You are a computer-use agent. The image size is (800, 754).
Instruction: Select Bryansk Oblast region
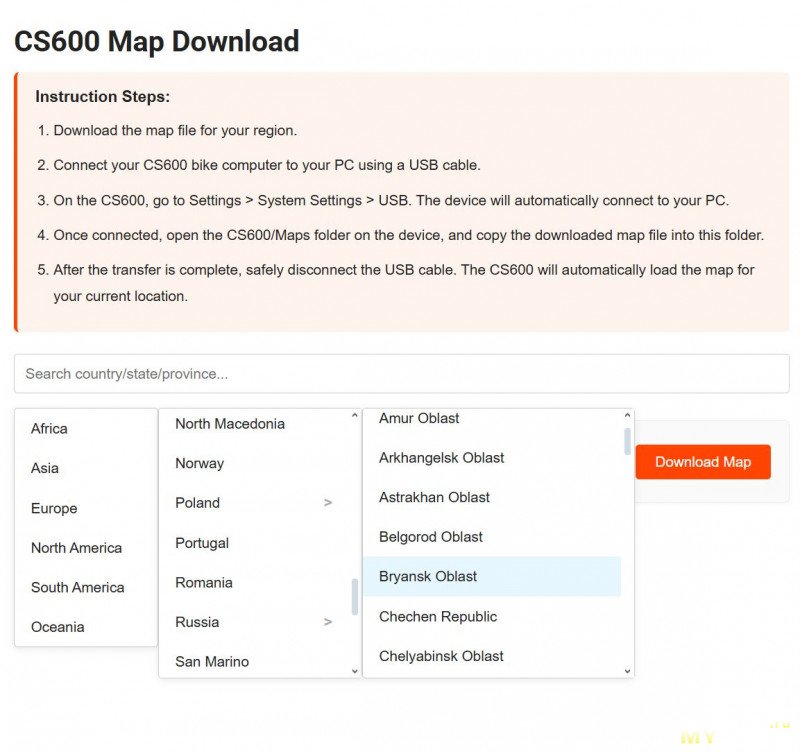pyautogui.click(x=428, y=576)
